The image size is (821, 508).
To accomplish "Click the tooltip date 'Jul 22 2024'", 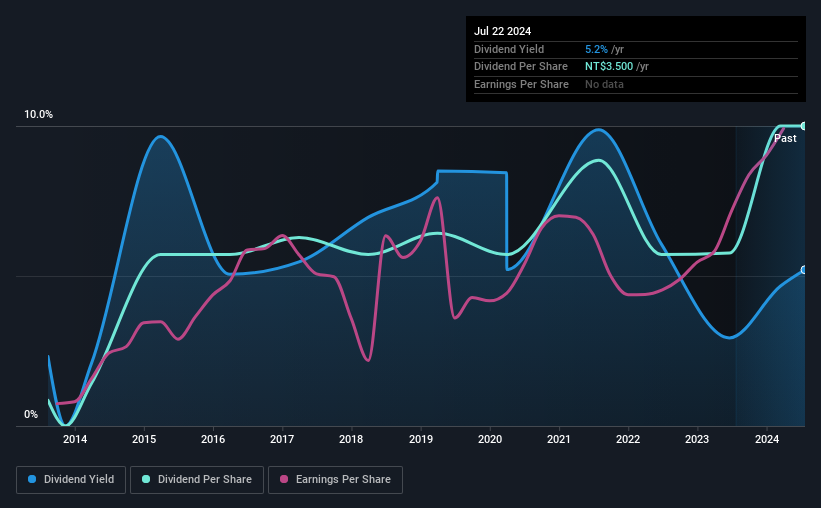I will coord(502,31).
